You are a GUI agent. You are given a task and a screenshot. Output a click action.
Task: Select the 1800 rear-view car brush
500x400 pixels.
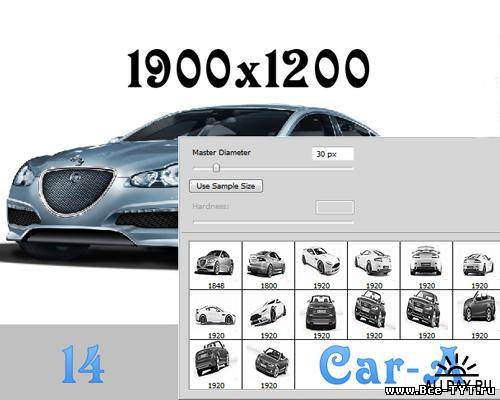(x=268, y=265)
